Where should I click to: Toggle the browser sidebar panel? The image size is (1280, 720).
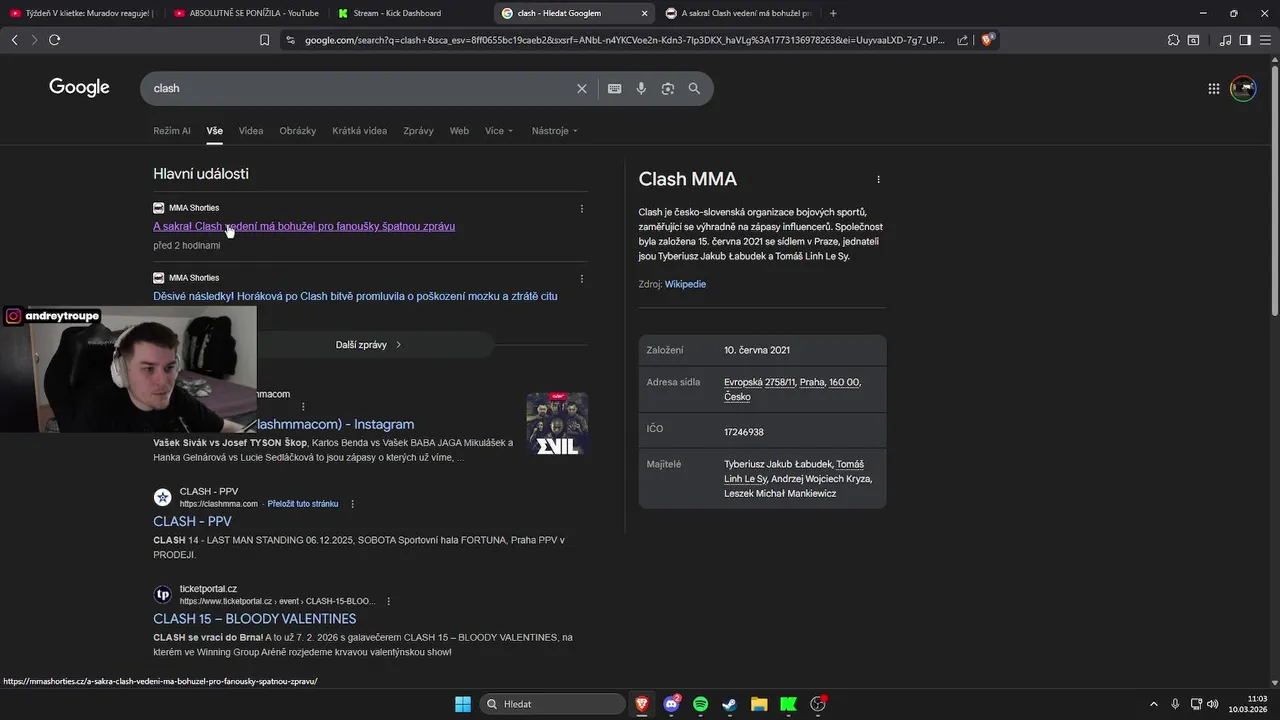[1245, 40]
